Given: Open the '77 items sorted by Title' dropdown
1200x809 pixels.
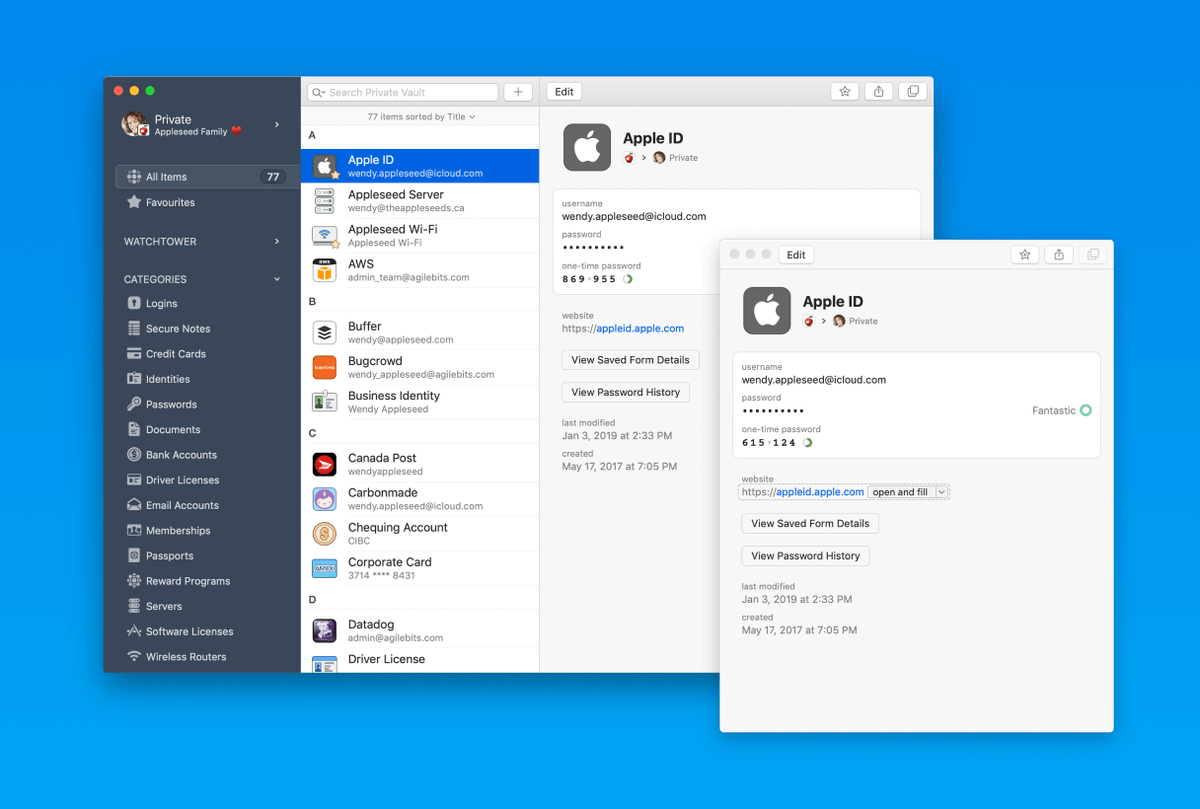Looking at the screenshot, I should (x=421, y=117).
